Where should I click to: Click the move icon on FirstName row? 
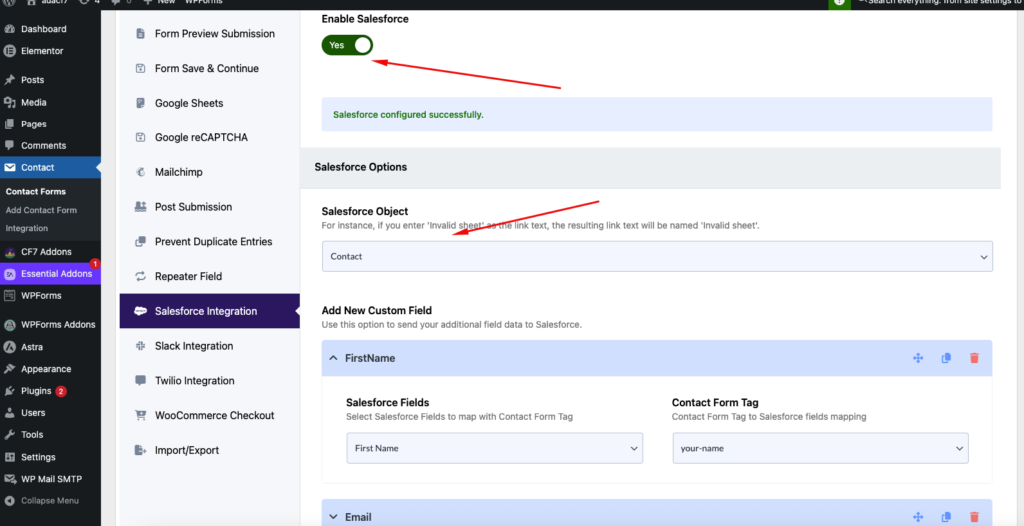[x=917, y=358]
